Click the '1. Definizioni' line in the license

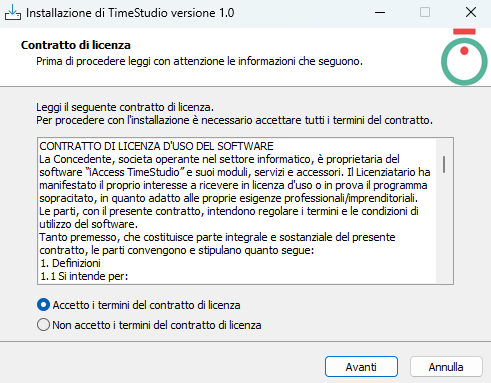(x=70, y=263)
